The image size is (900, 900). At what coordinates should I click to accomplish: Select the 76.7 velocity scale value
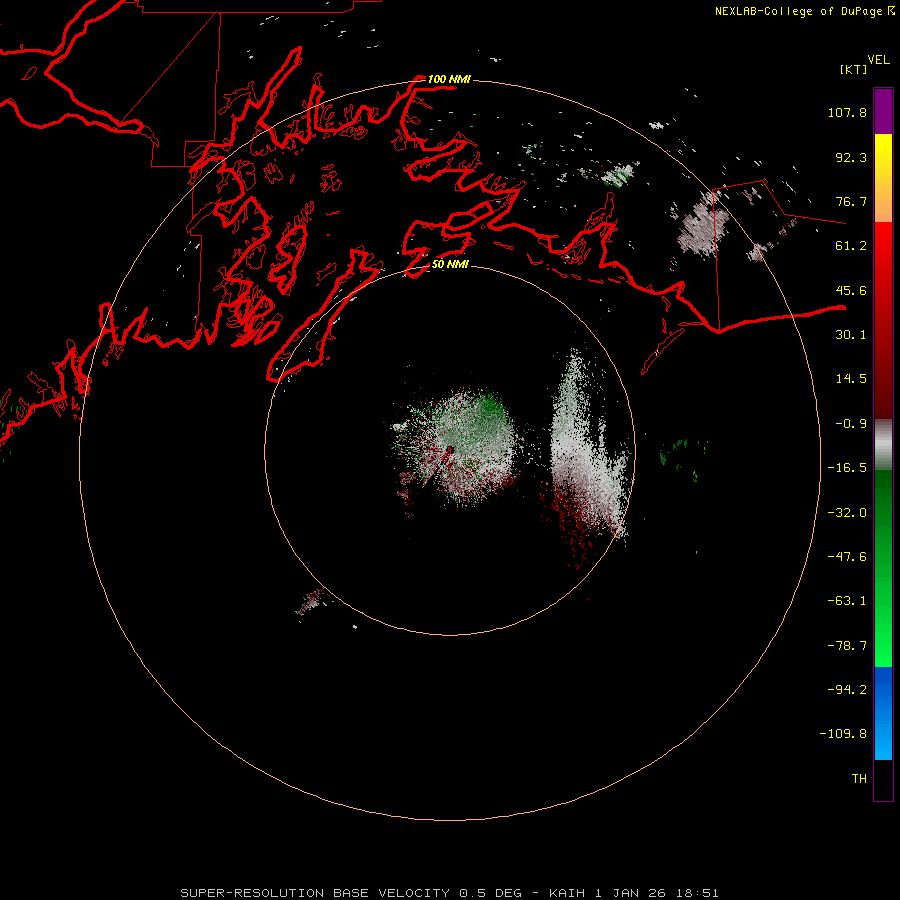pyautogui.click(x=851, y=201)
